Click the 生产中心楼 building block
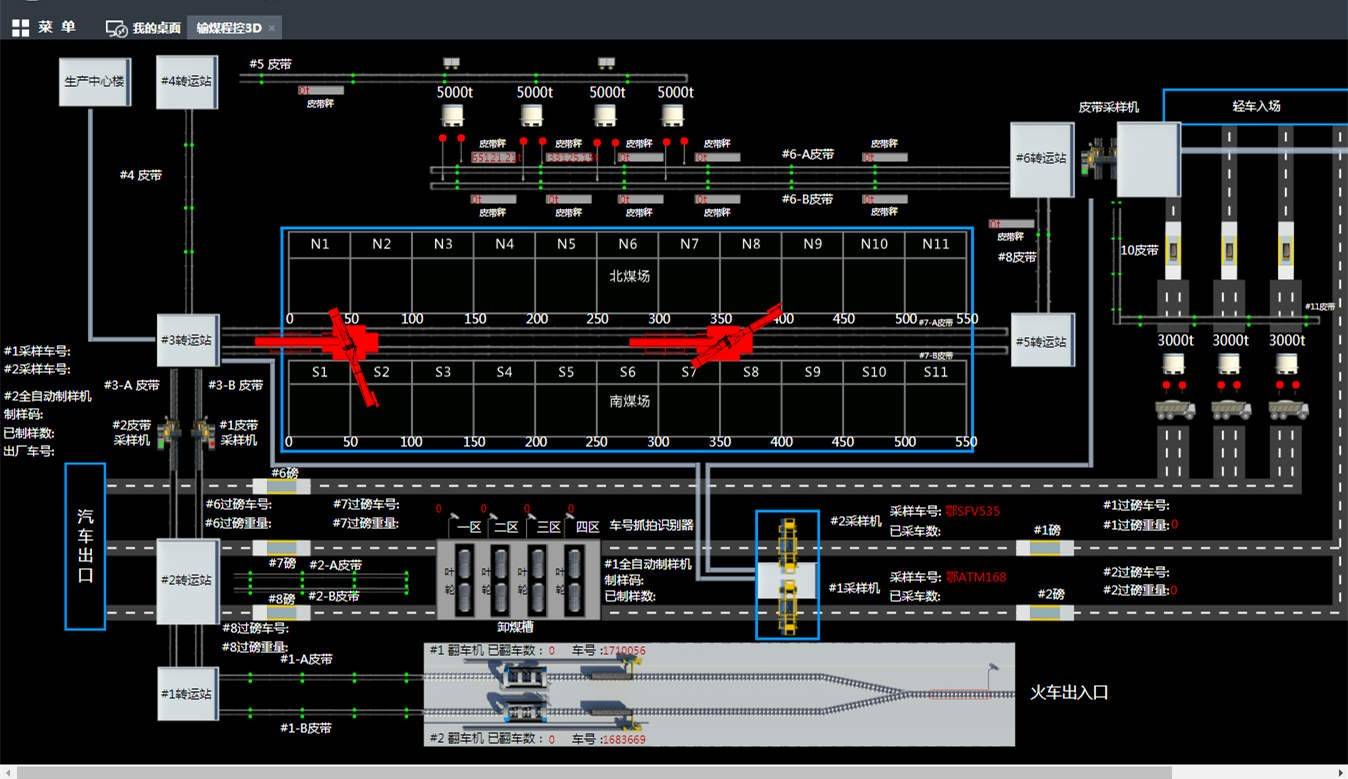This screenshot has width=1348, height=779. click(x=94, y=80)
